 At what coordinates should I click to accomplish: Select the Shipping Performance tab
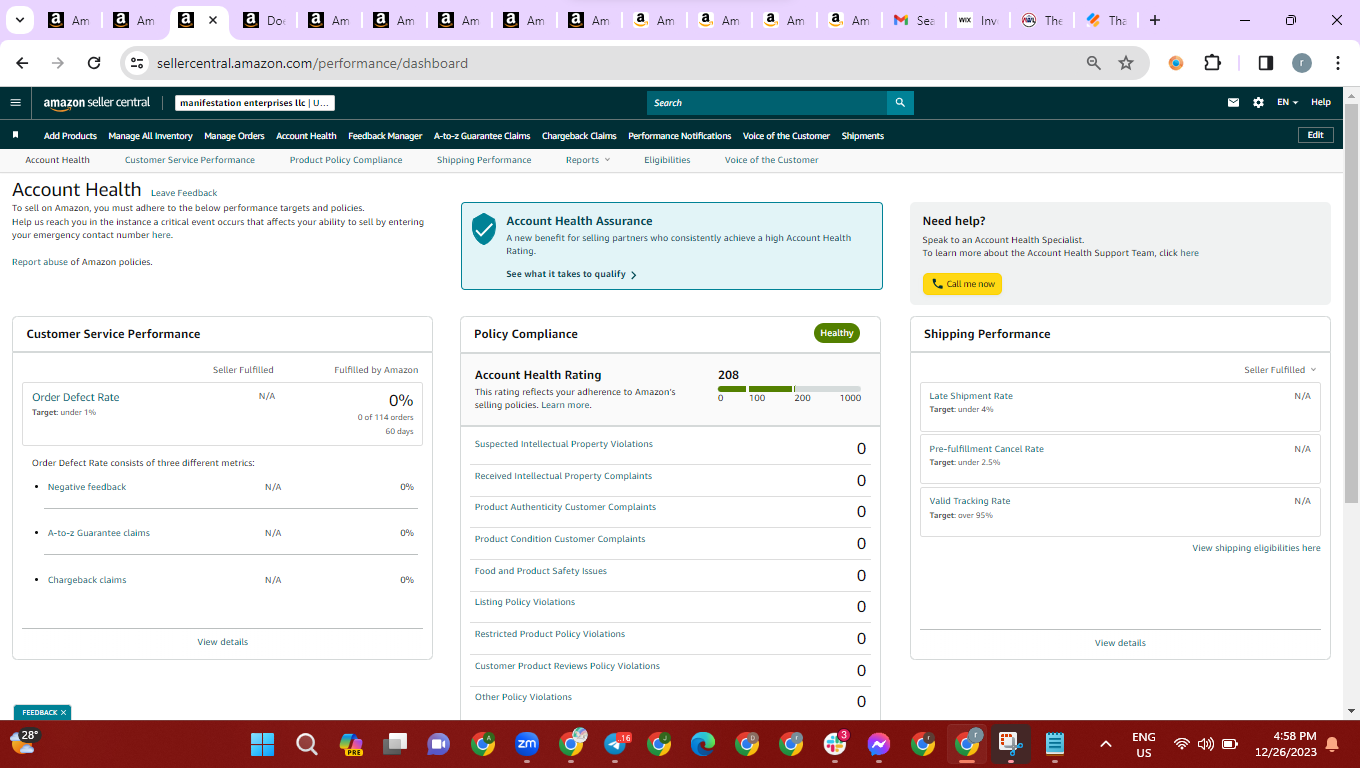pyautogui.click(x=484, y=160)
